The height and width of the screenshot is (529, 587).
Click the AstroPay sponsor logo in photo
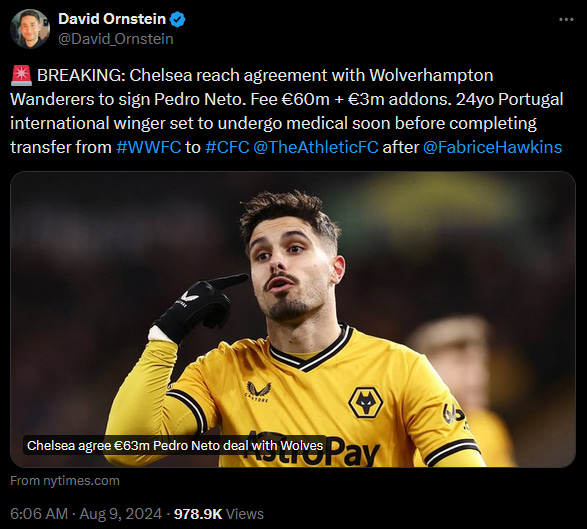pos(313,449)
